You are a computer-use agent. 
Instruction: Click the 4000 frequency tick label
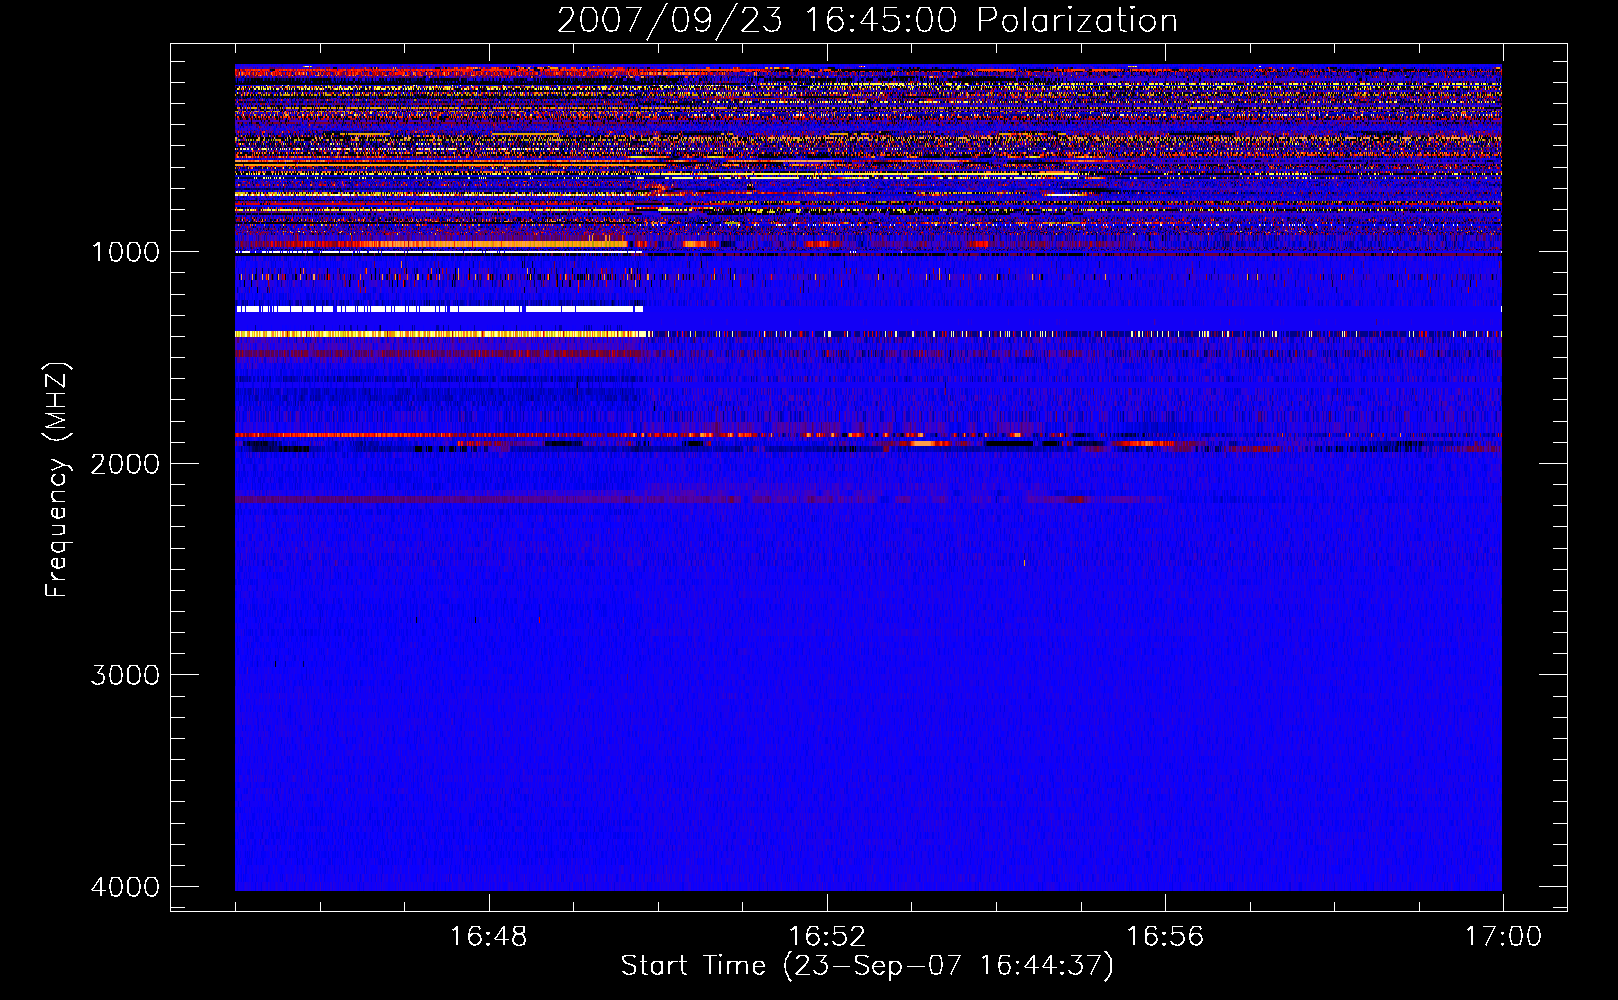[125, 887]
